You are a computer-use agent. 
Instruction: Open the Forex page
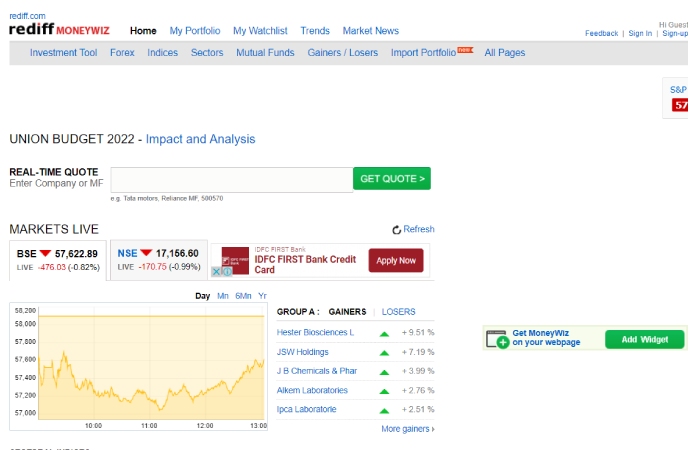[x=122, y=53]
